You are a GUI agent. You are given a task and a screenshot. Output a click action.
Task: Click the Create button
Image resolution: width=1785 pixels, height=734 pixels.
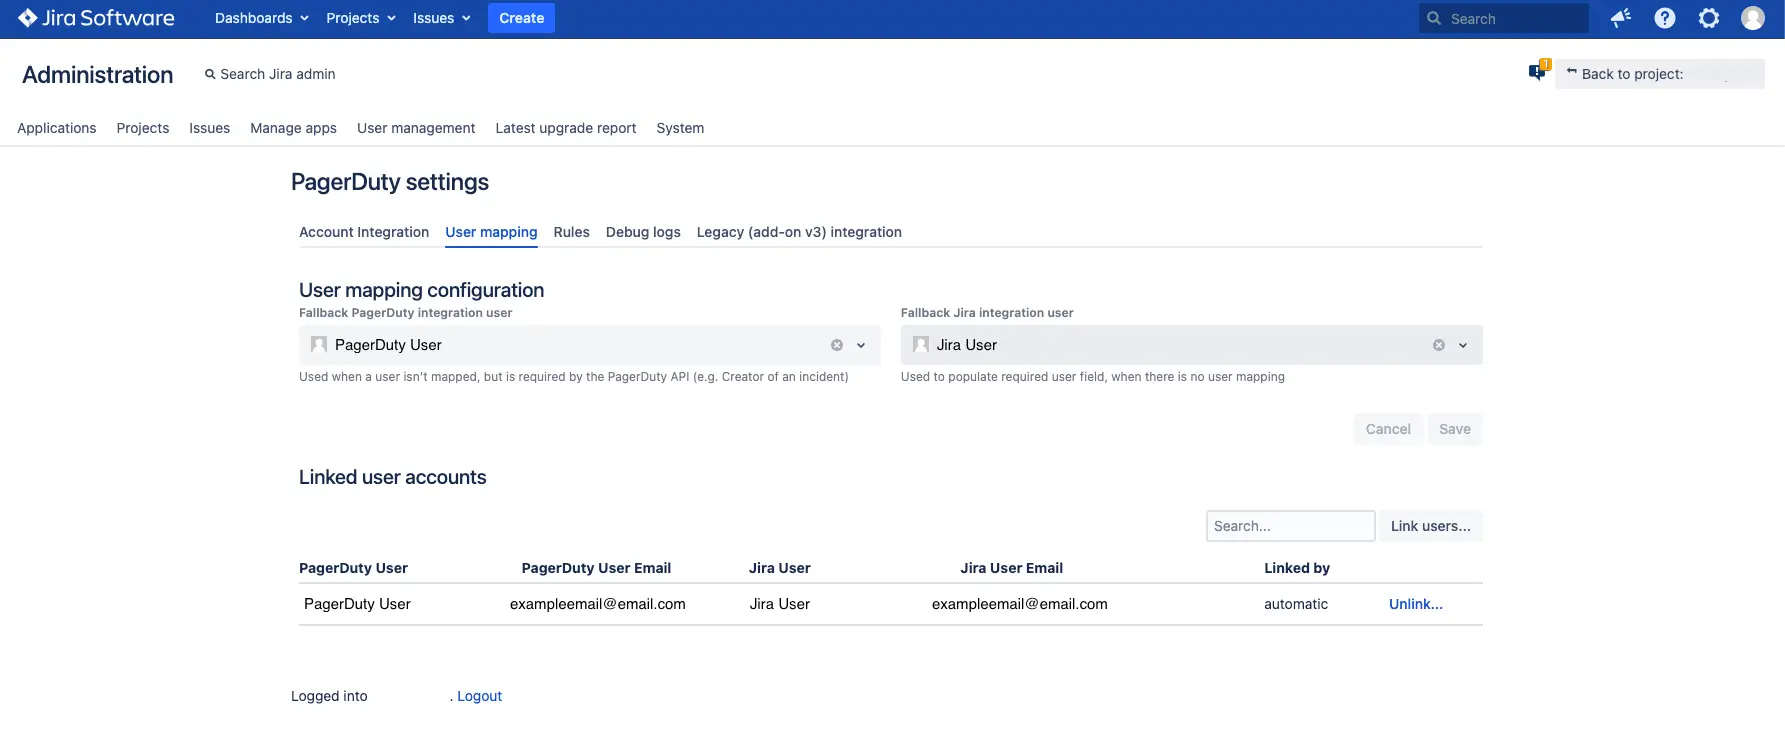(521, 18)
